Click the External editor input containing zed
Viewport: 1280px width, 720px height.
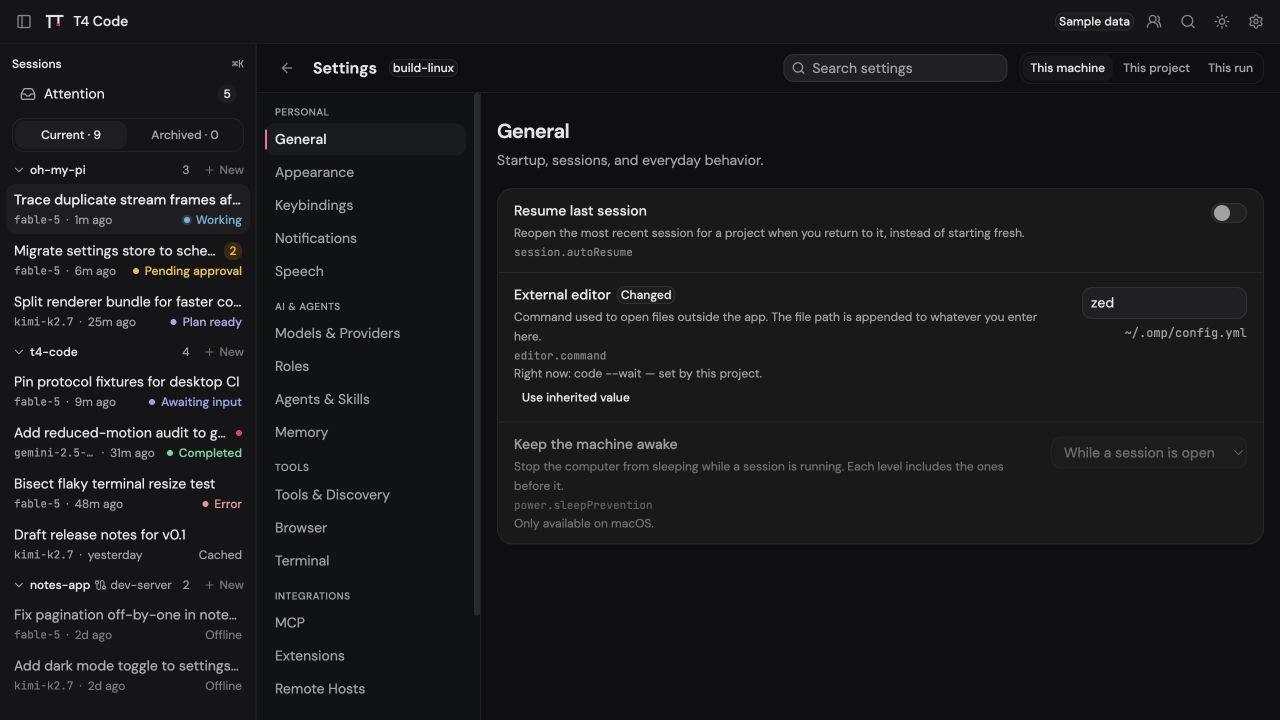tap(1164, 303)
